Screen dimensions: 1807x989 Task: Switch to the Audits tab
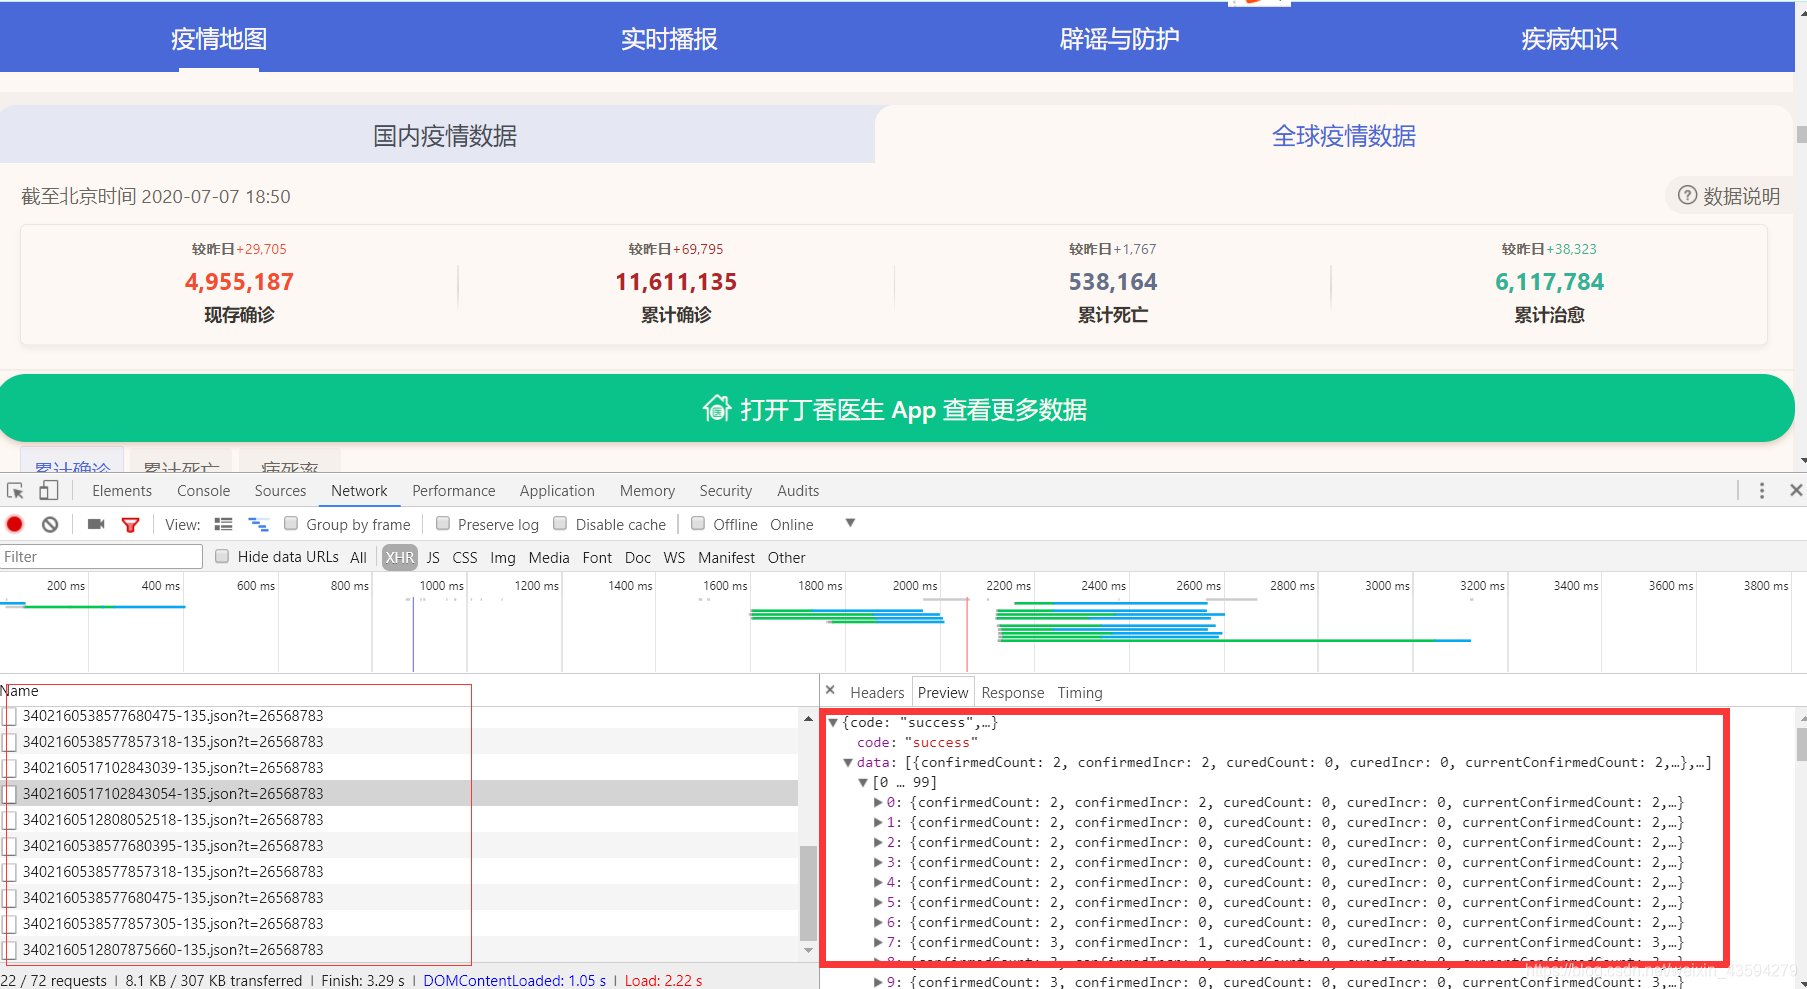(x=798, y=491)
